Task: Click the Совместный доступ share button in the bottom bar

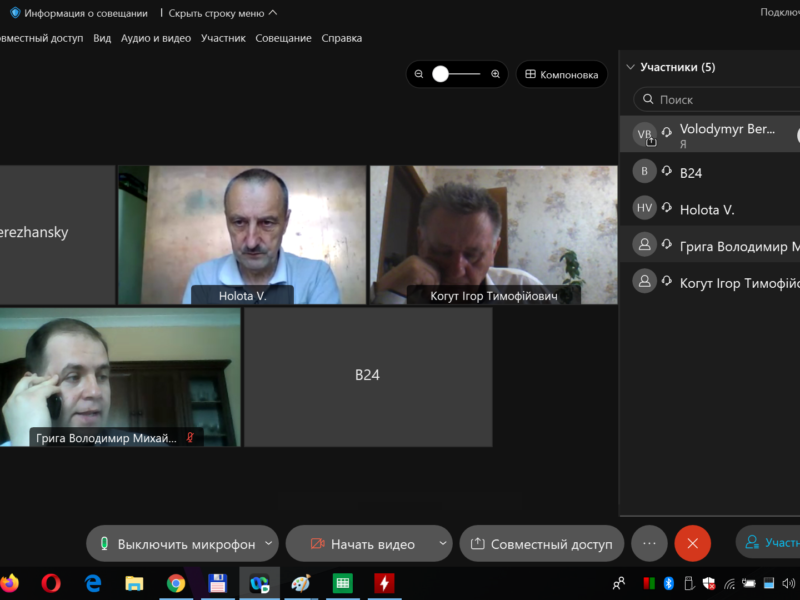Action: point(541,544)
